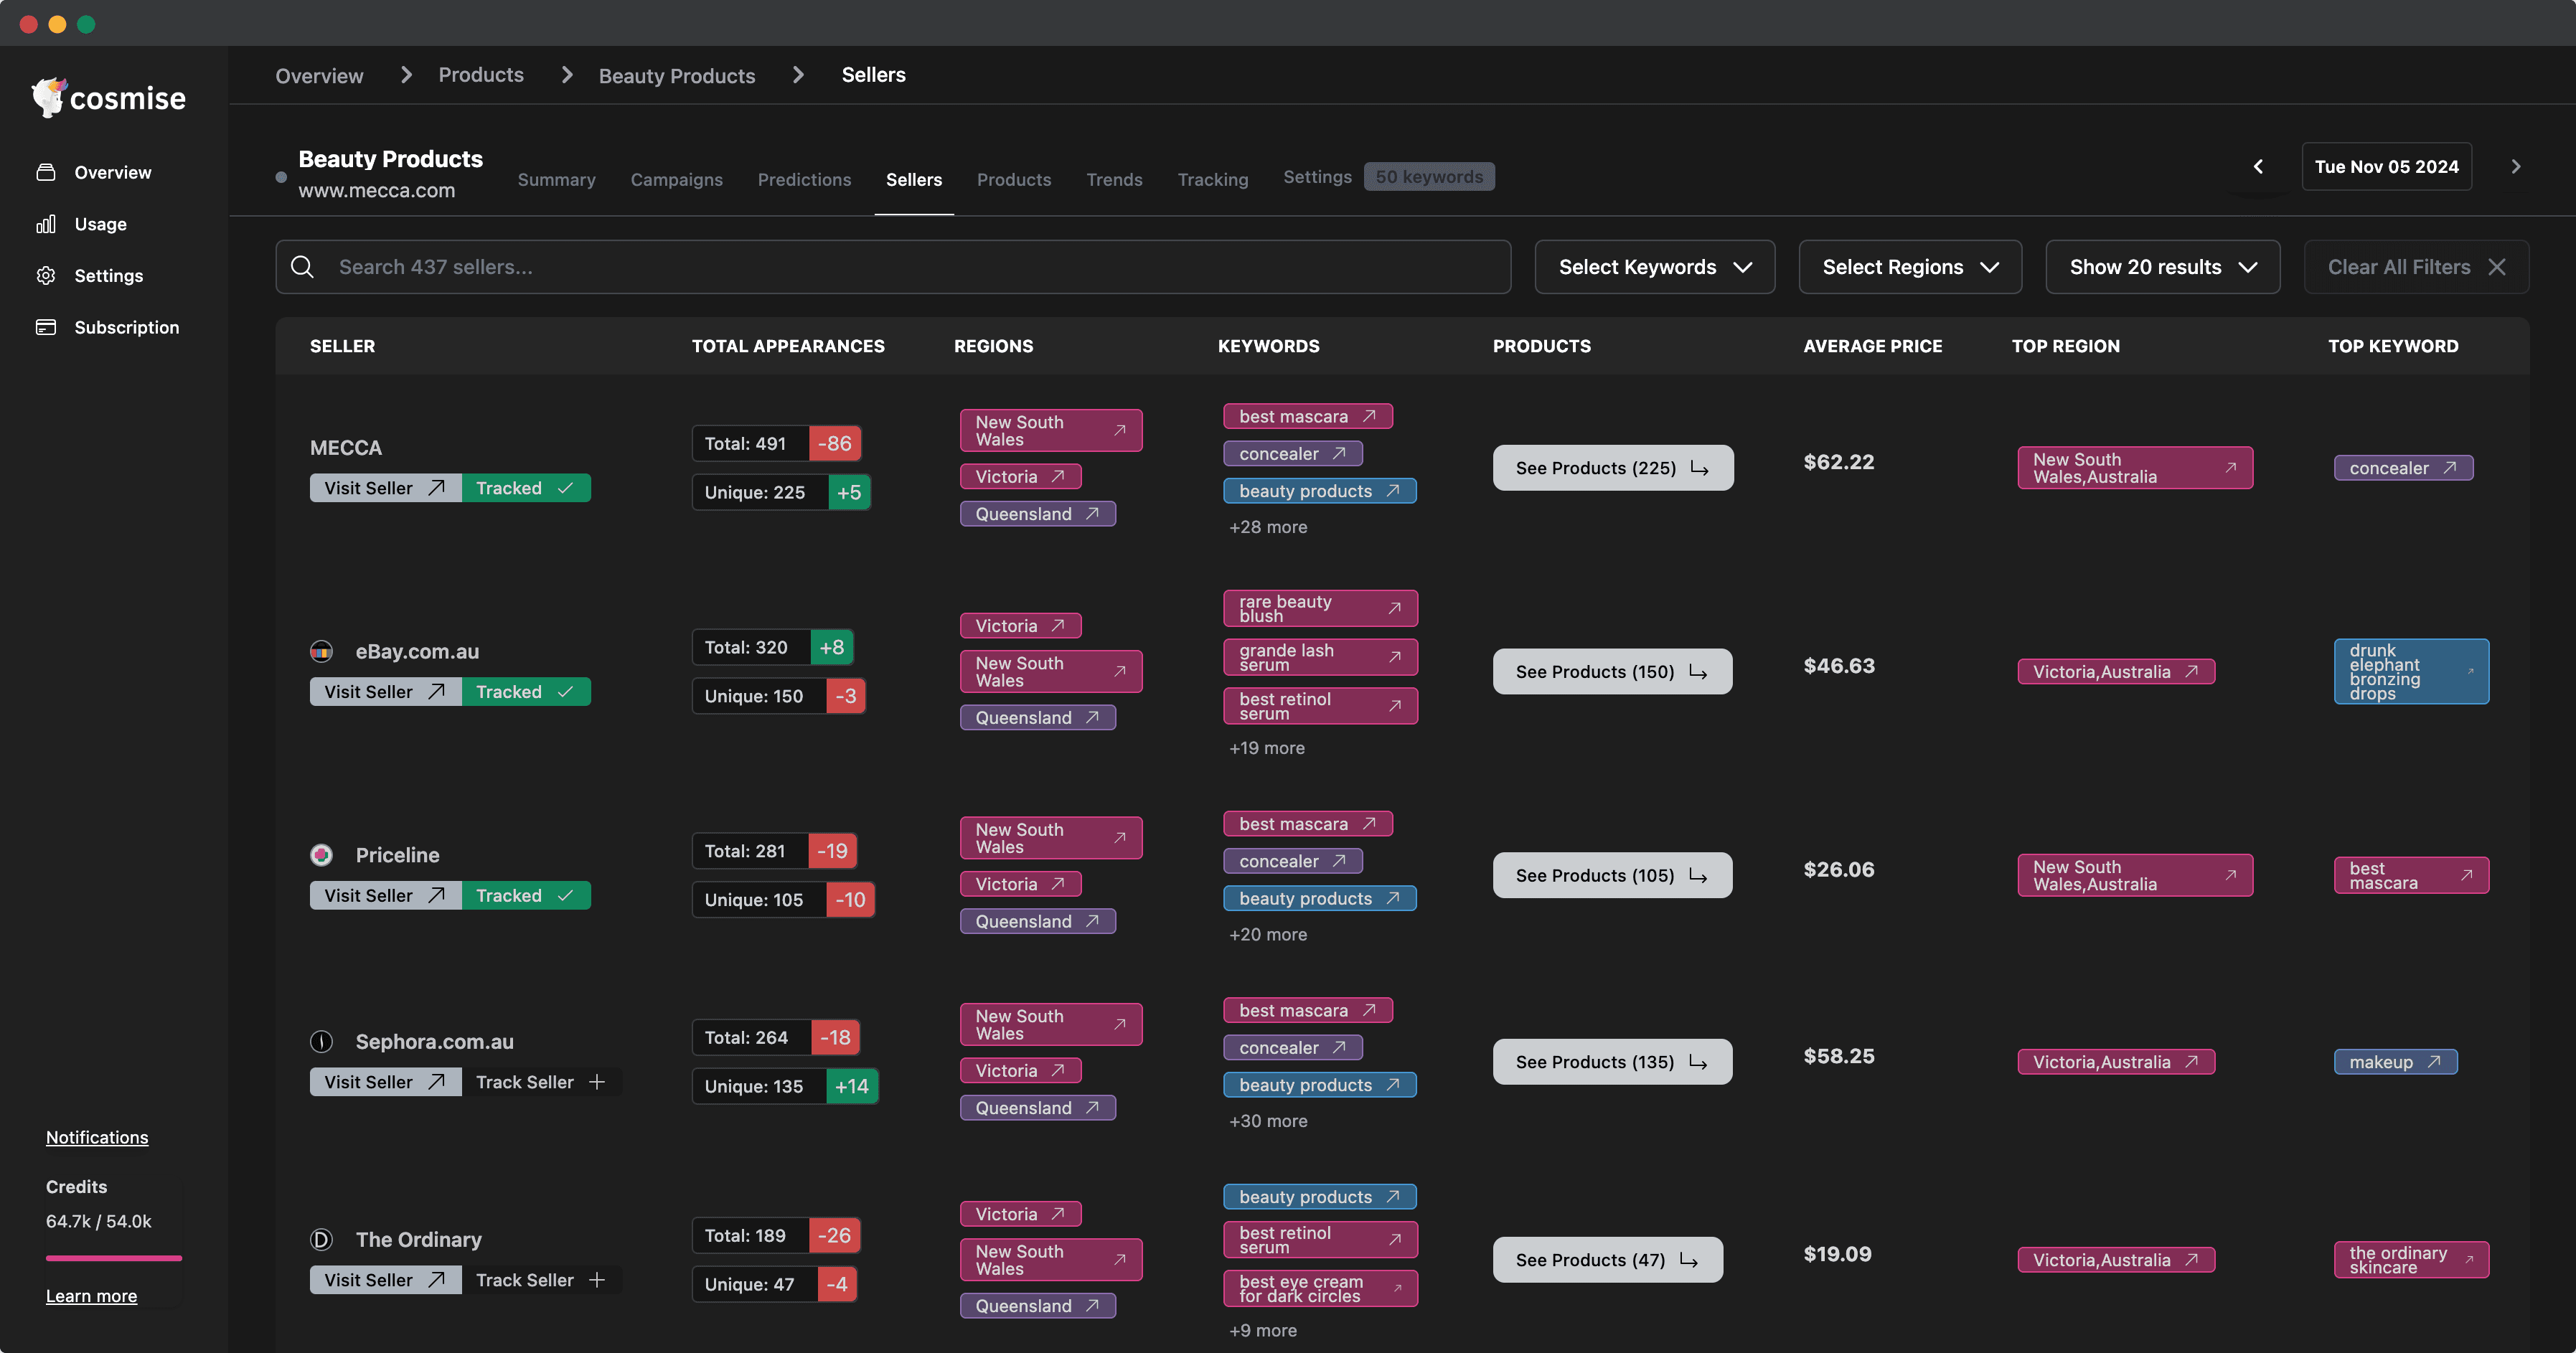Open Priceline's best mascara top keyword tag
The width and height of the screenshot is (2576, 1353).
click(x=2411, y=875)
